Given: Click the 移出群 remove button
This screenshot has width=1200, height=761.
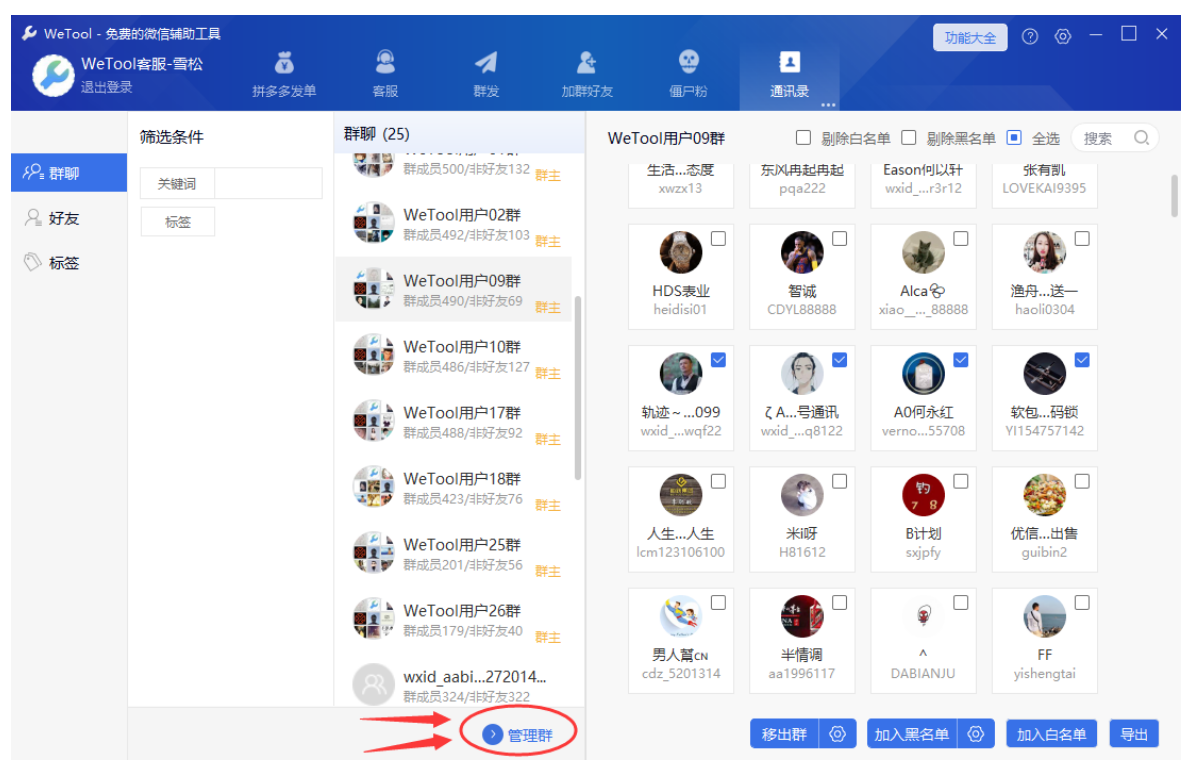Looking at the screenshot, I should pyautogui.click(x=785, y=734).
